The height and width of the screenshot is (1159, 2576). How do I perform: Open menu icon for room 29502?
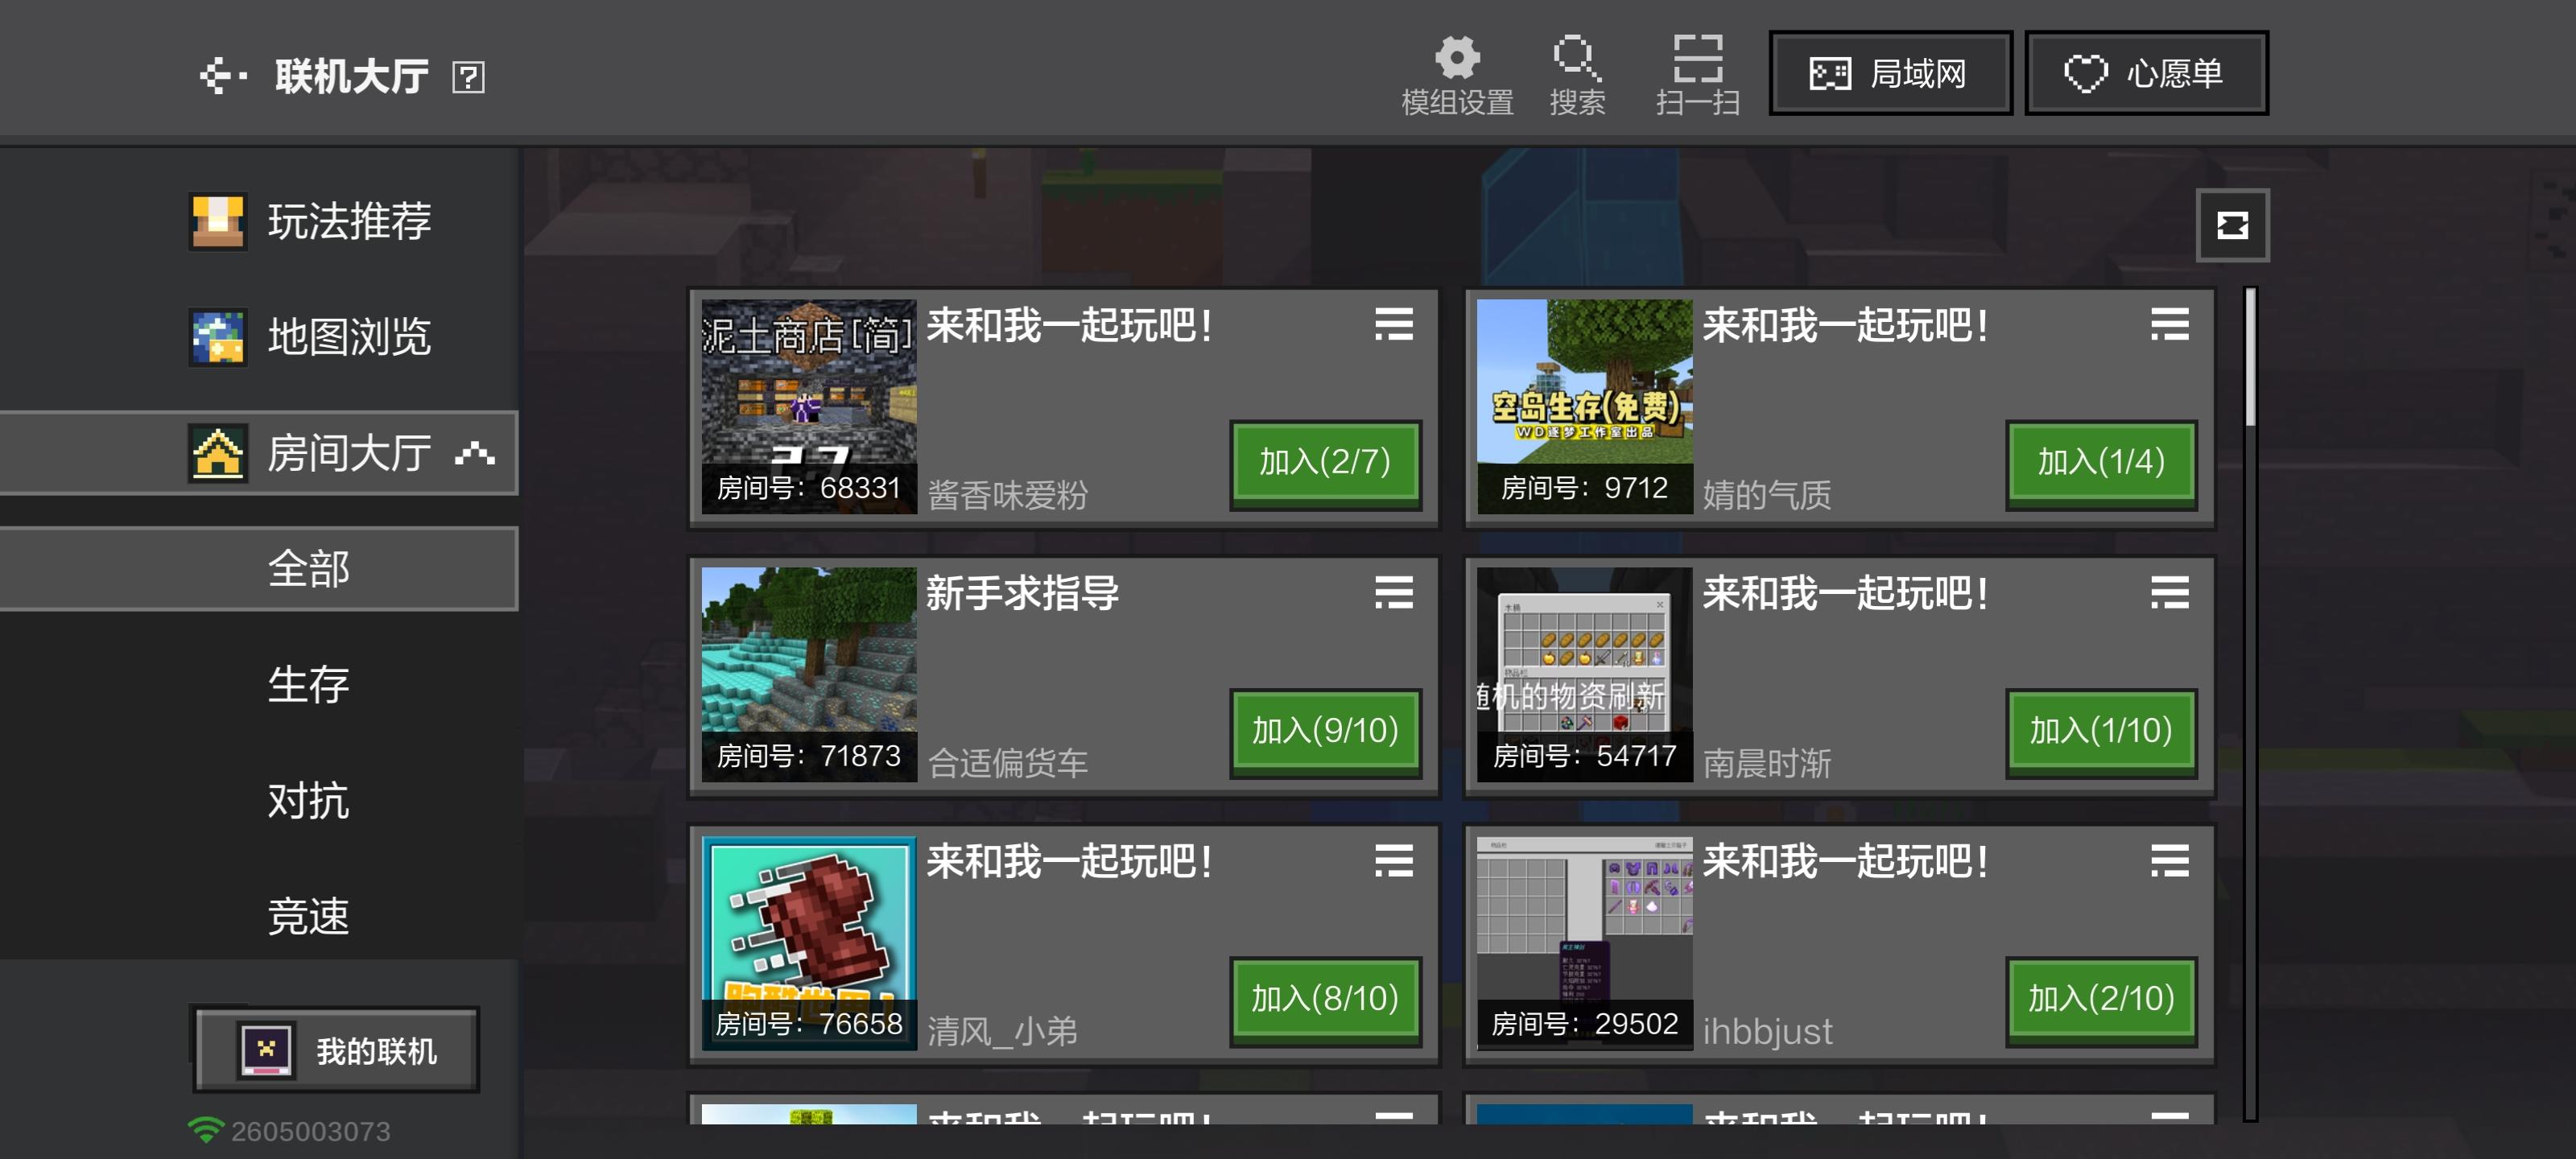[x=2169, y=860]
